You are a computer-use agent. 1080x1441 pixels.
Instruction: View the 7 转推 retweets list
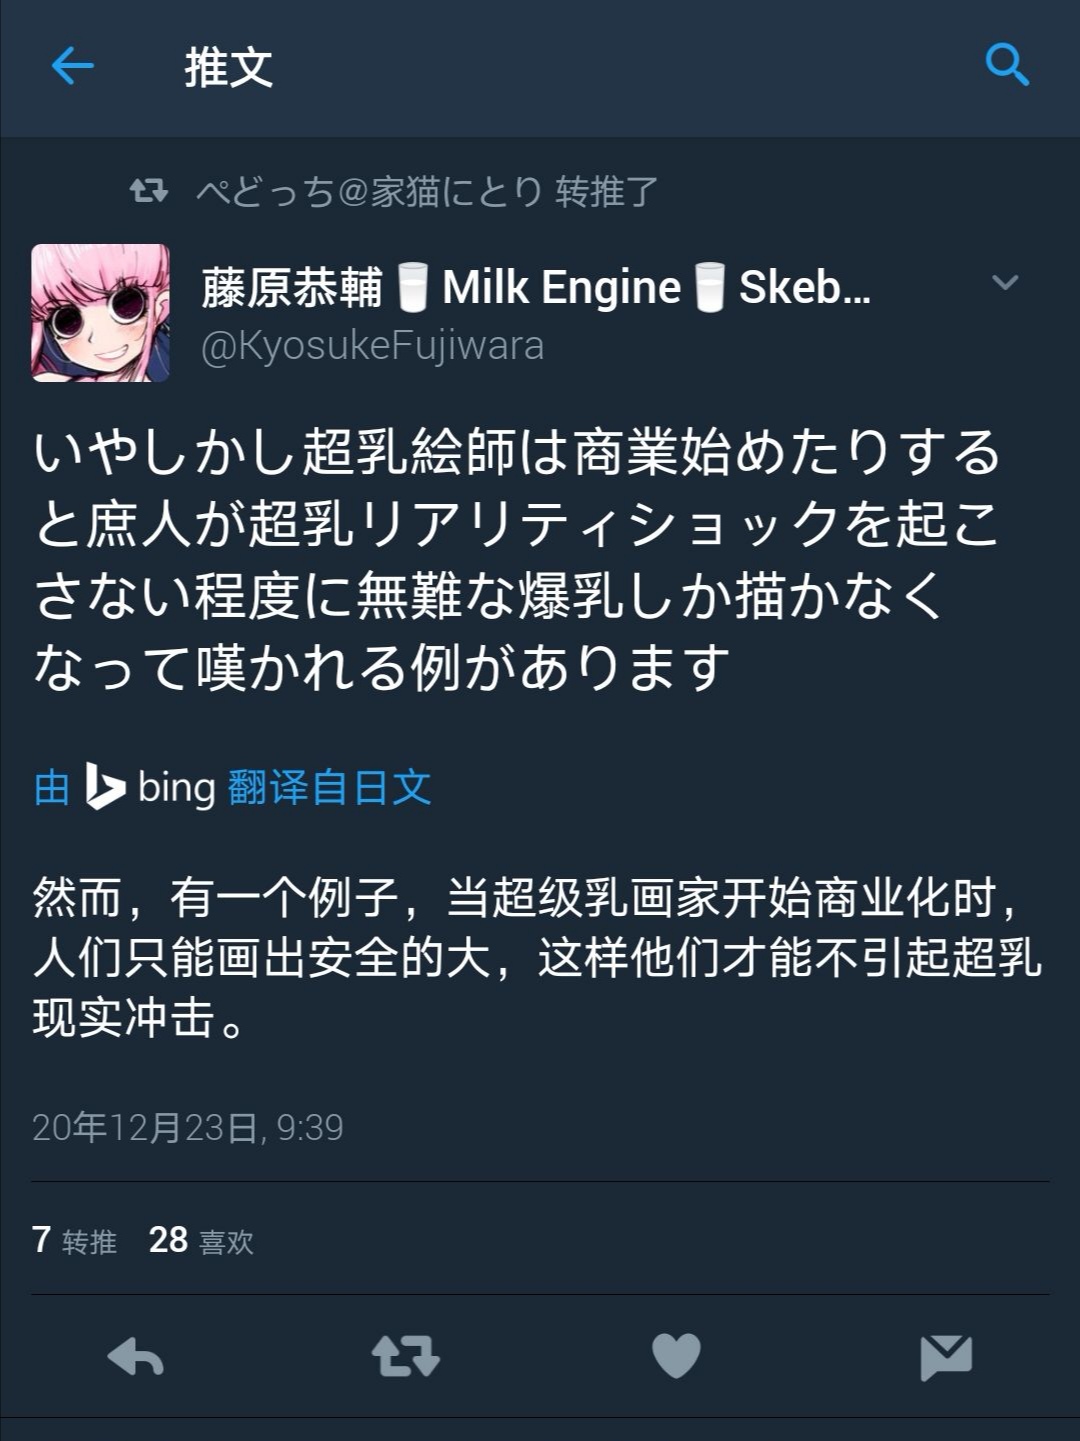[x=74, y=1240]
